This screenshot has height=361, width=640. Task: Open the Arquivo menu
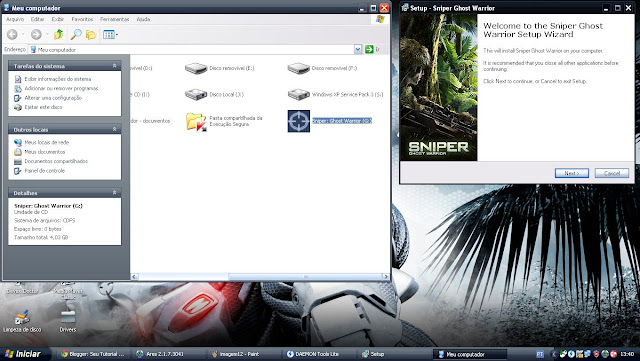(15, 19)
